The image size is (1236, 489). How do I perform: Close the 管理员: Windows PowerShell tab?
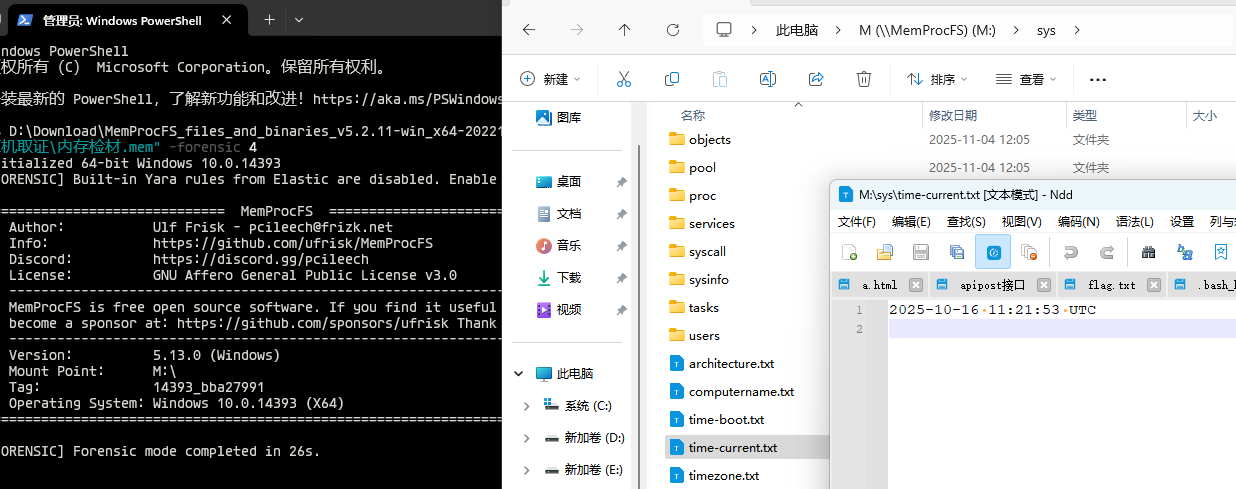click(226, 20)
